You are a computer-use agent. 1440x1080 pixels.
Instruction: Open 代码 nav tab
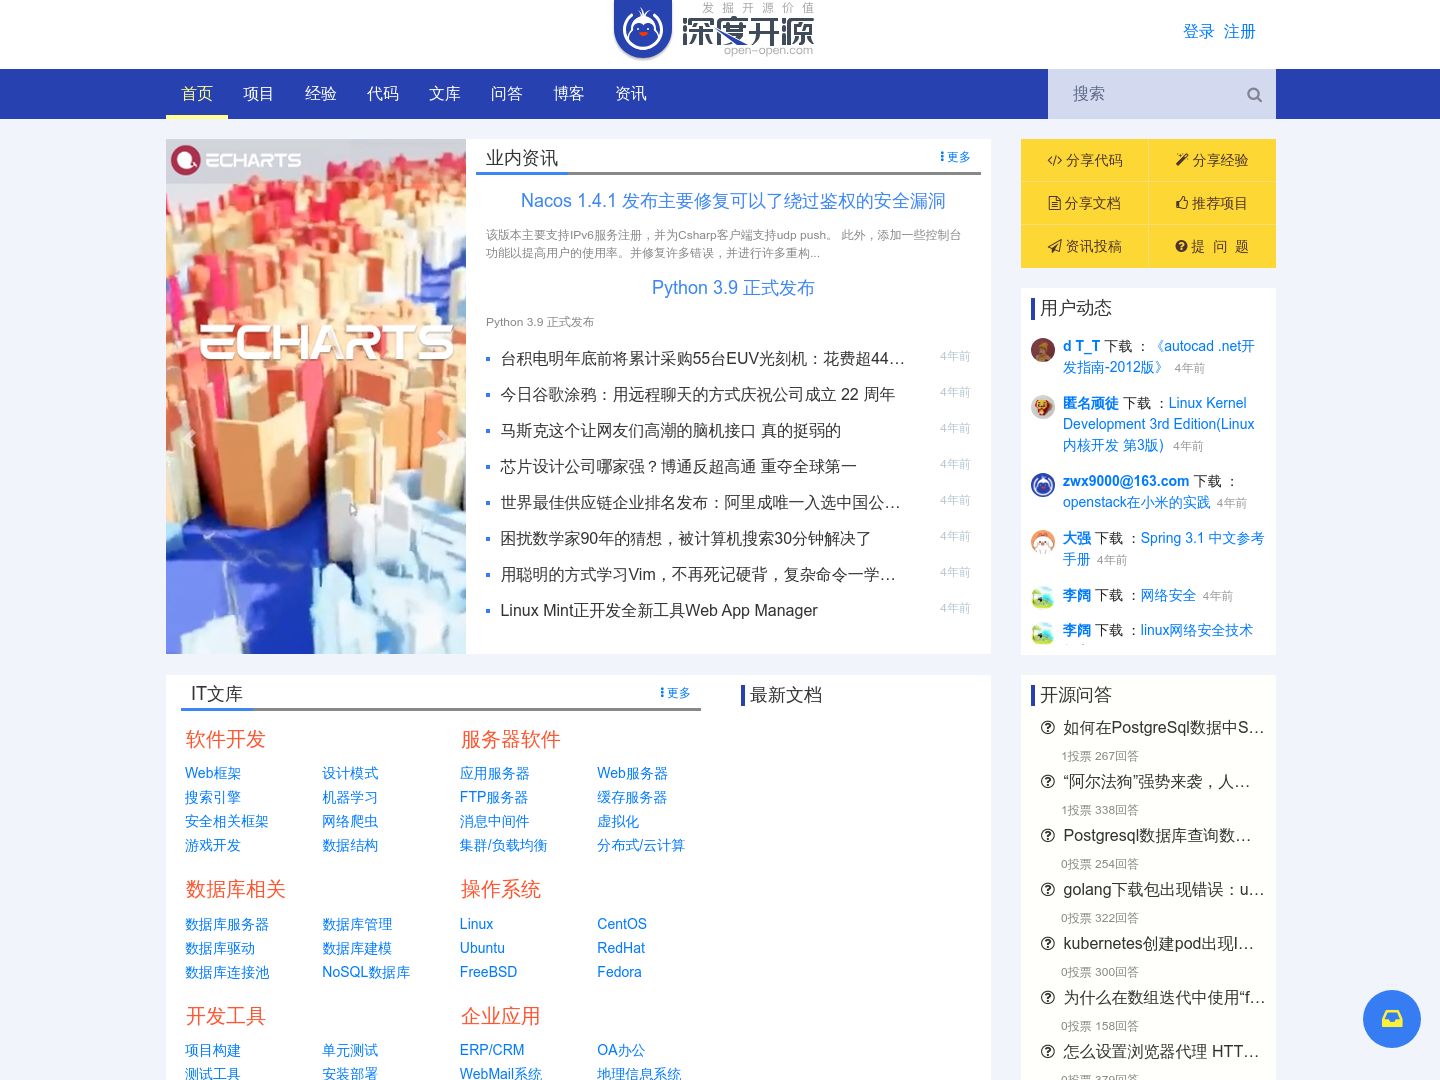(382, 94)
